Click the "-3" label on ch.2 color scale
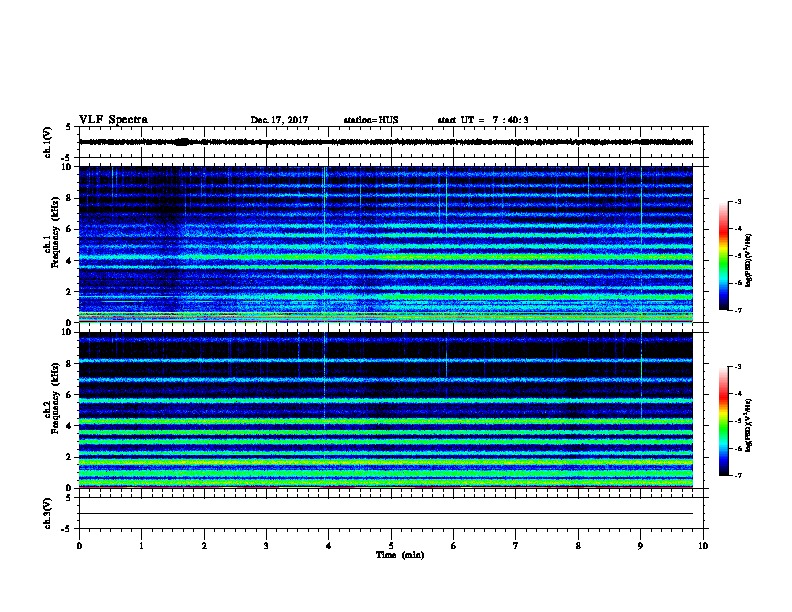This screenshot has height=612, width=792. click(x=737, y=367)
